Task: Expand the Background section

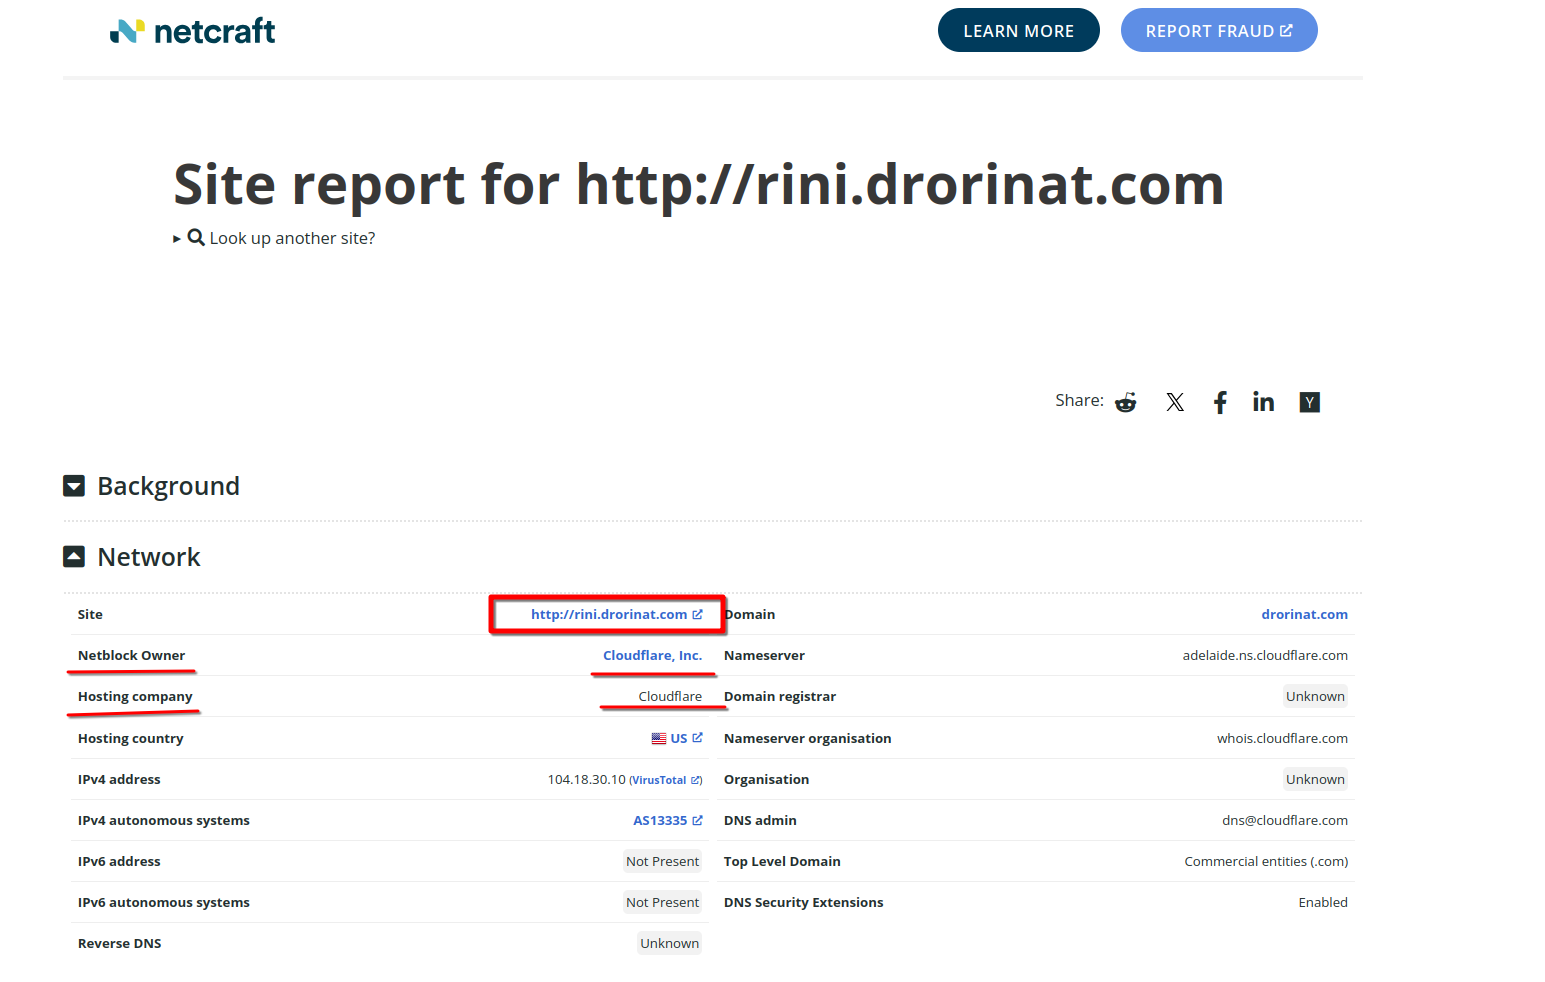Action: pyautogui.click(x=74, y=486)
